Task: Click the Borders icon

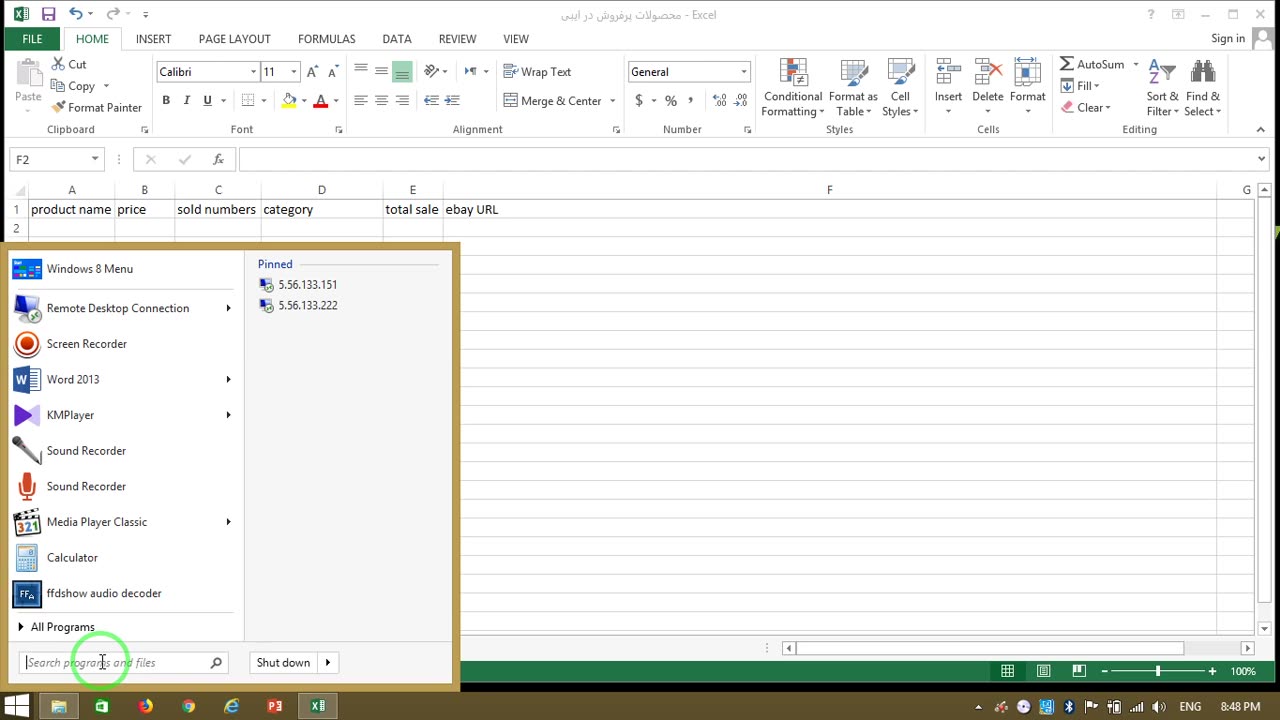Action: click(x=248, y=100)
